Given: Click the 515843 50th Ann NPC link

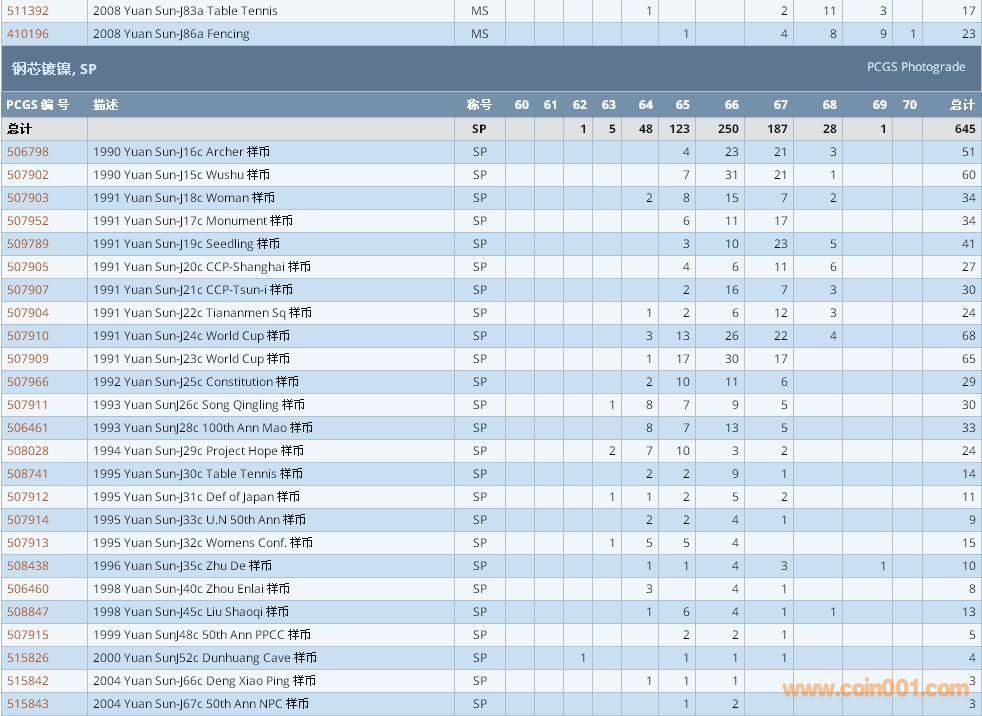Looking at the screenshot, I should tap(27, 704).
